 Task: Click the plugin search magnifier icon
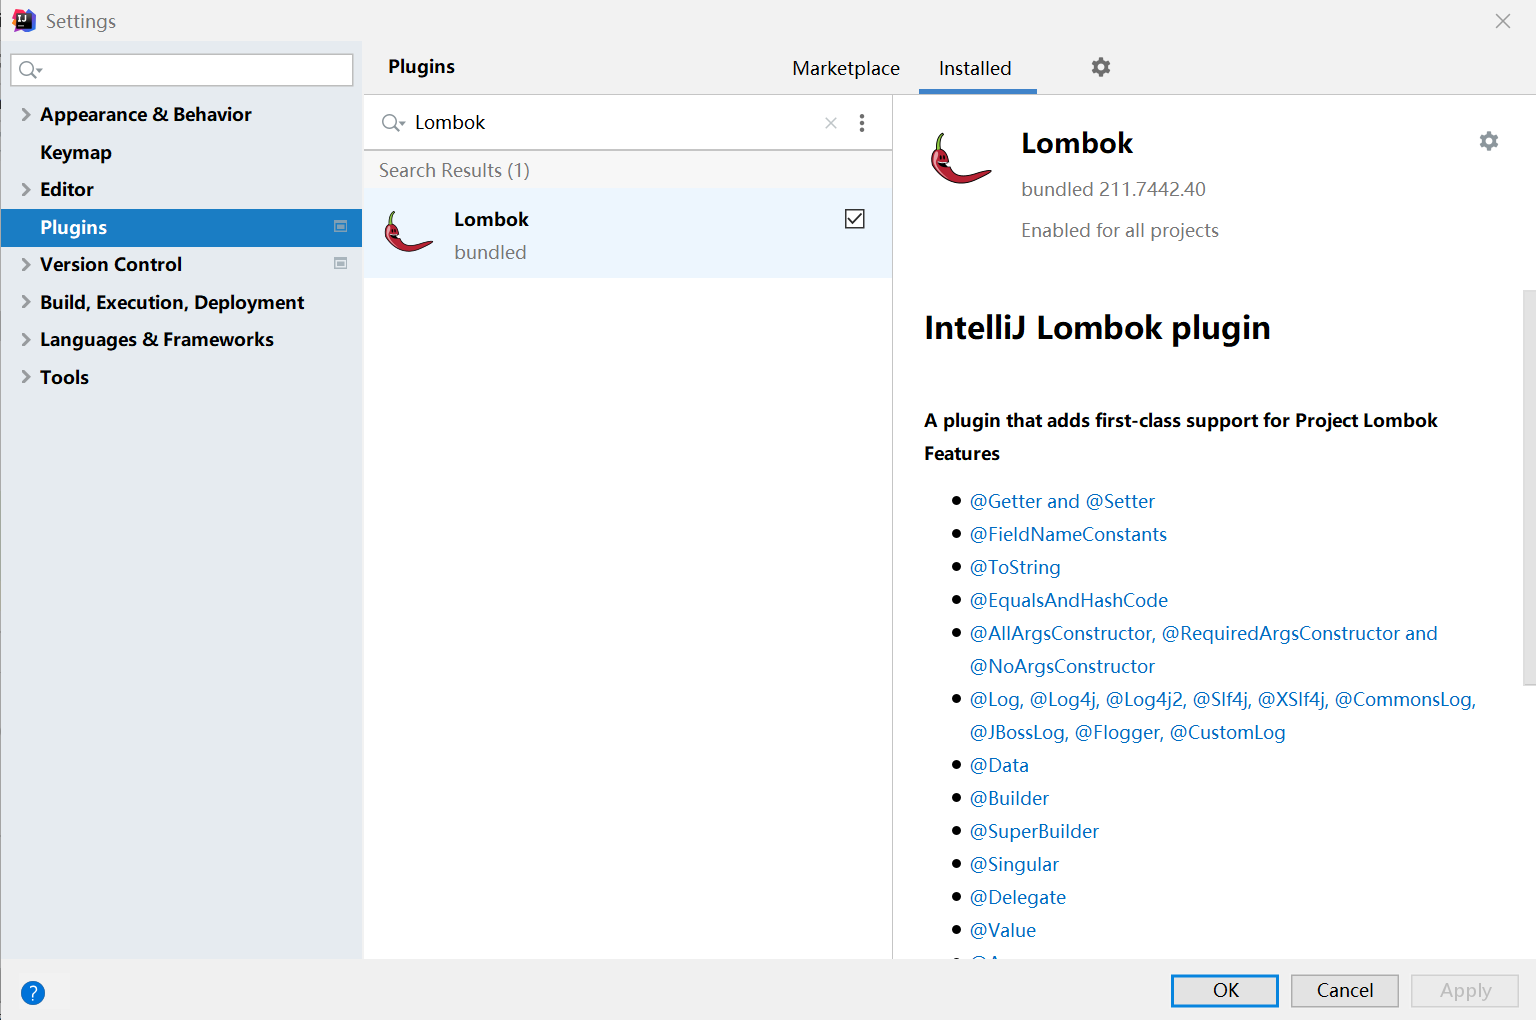(x=392, y=123)
